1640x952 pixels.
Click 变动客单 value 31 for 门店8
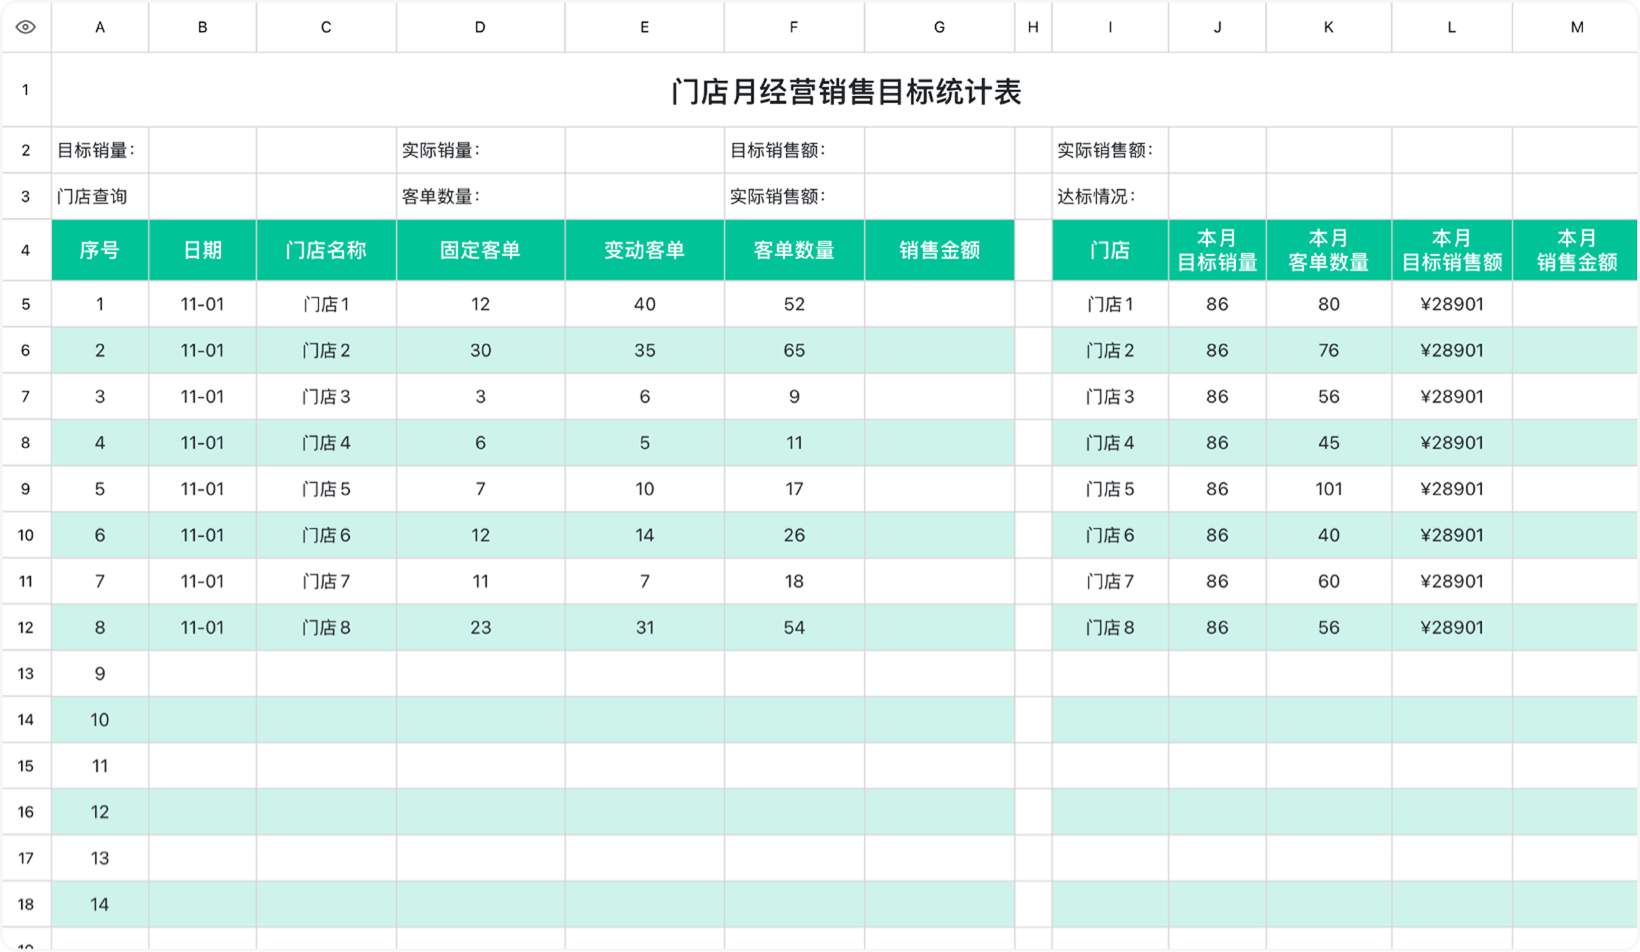click(x=644, y=627)
